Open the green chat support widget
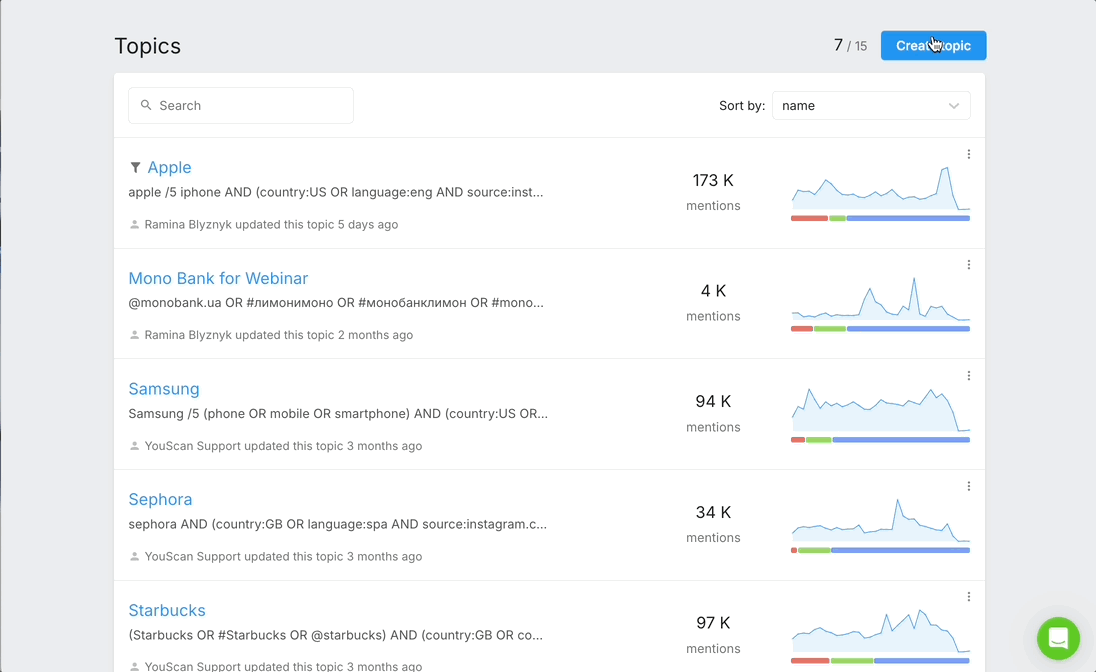The image size is (1096, 672). [1058, 638]
